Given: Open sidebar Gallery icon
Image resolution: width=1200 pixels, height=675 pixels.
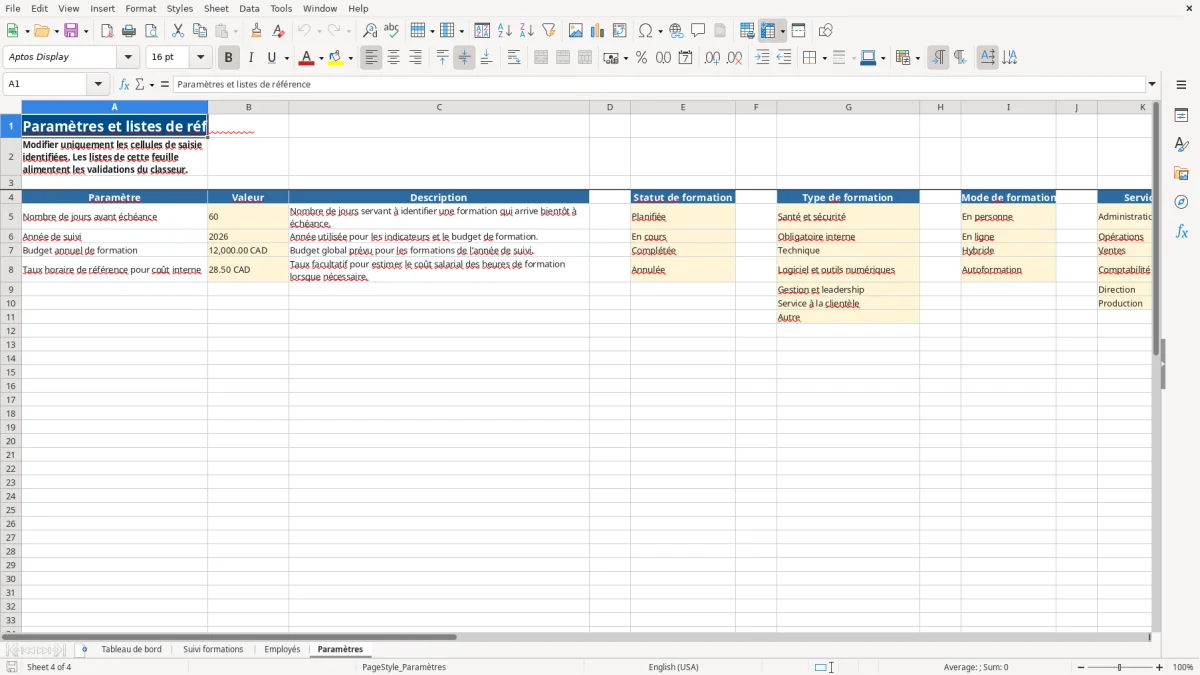Looking at the screenshot, I should click(1181, 173).
